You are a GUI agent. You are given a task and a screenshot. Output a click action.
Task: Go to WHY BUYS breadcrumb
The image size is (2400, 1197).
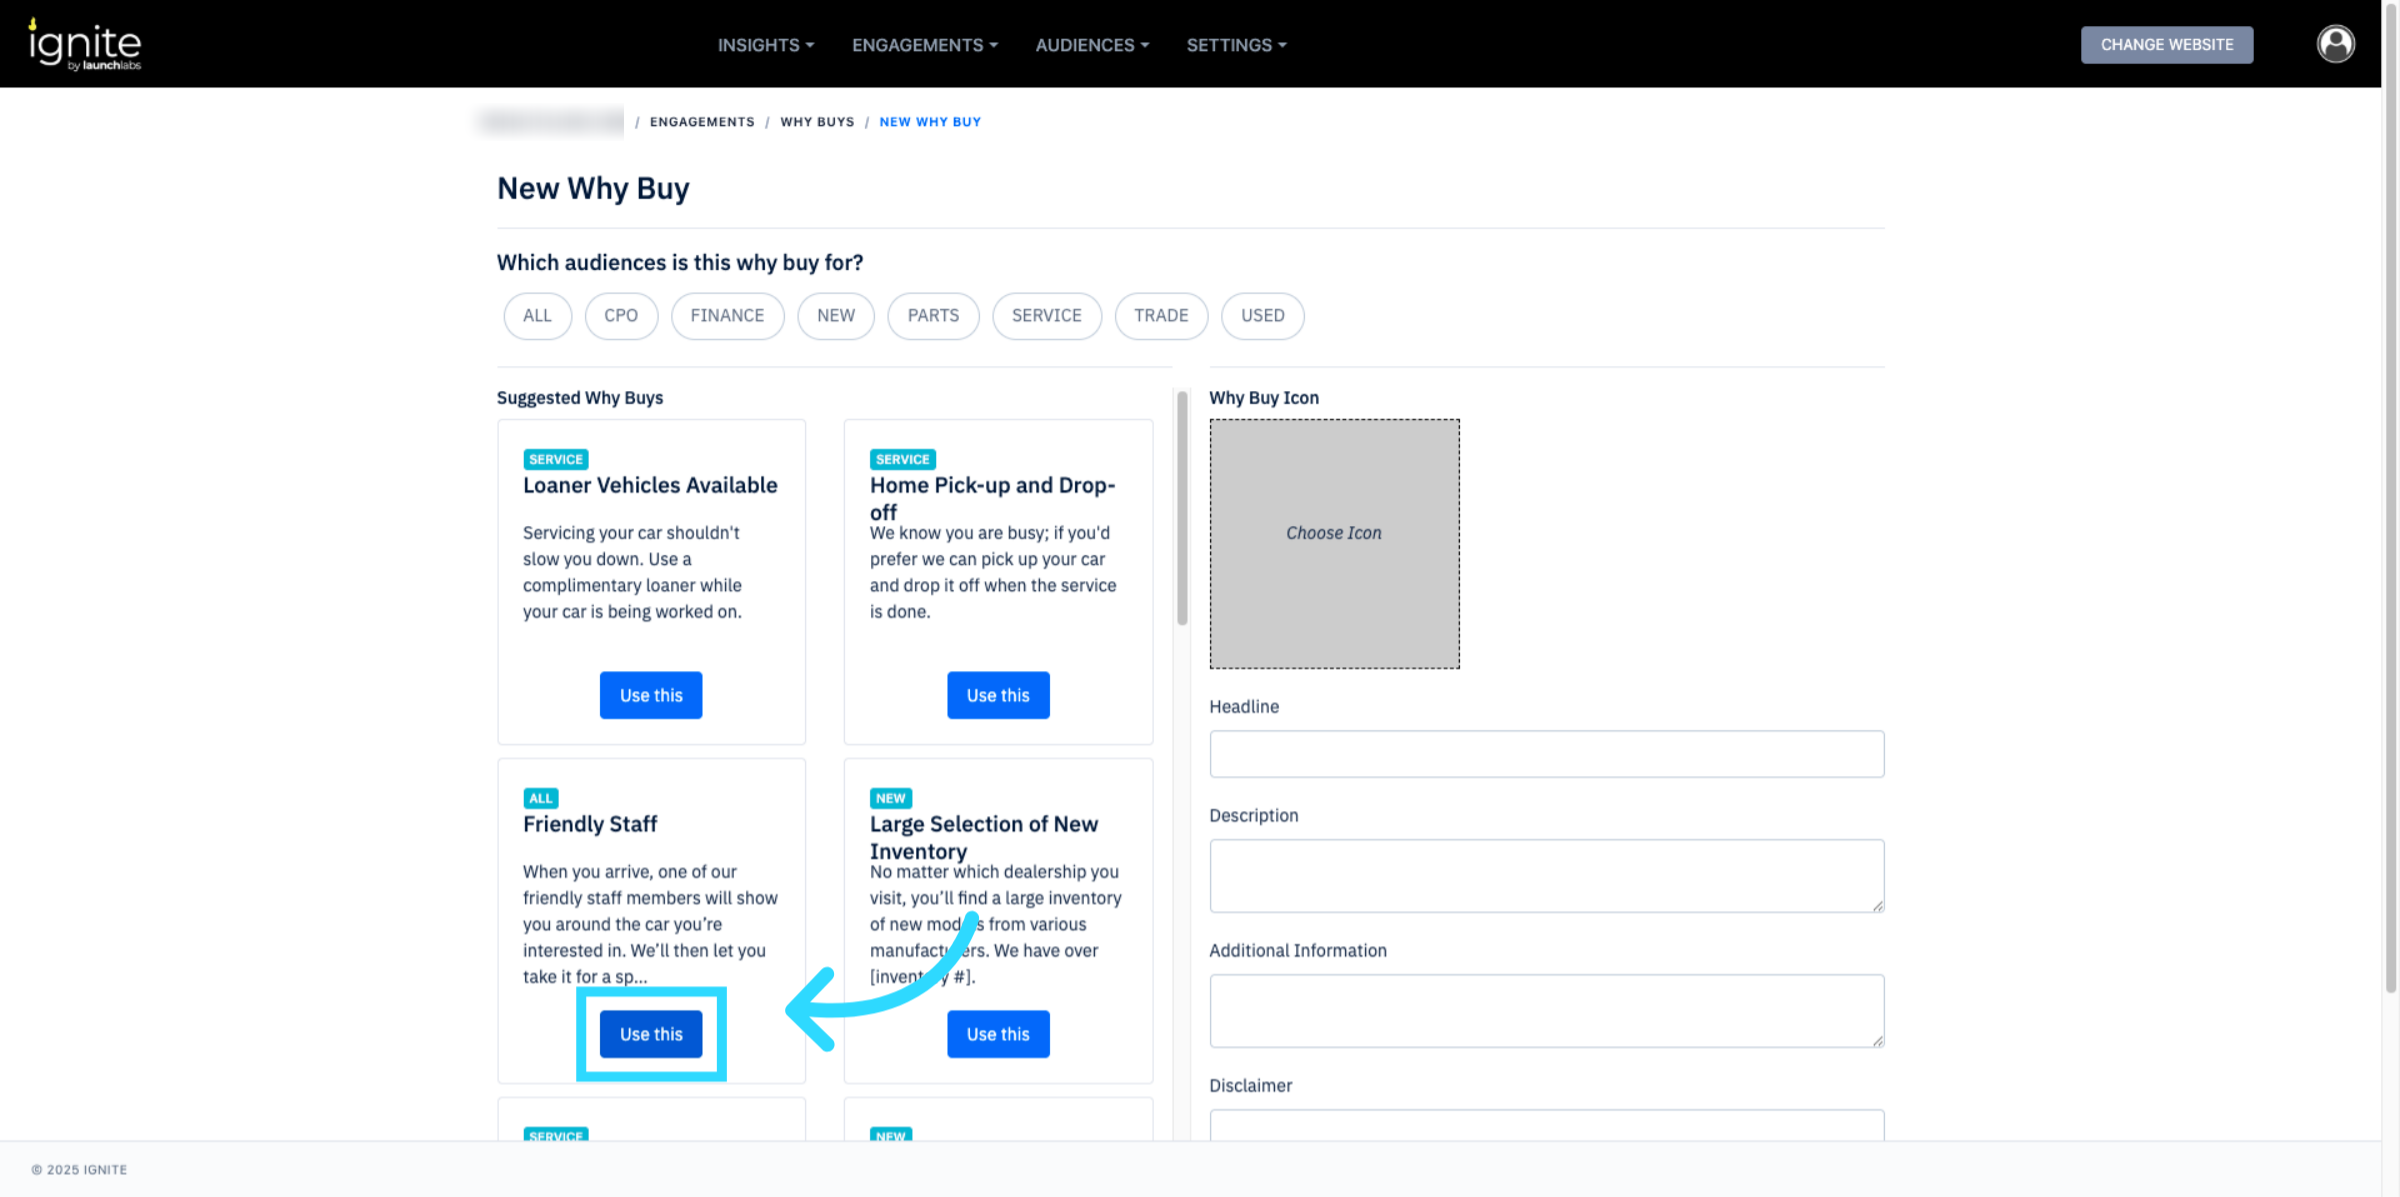tap(817, 122)
